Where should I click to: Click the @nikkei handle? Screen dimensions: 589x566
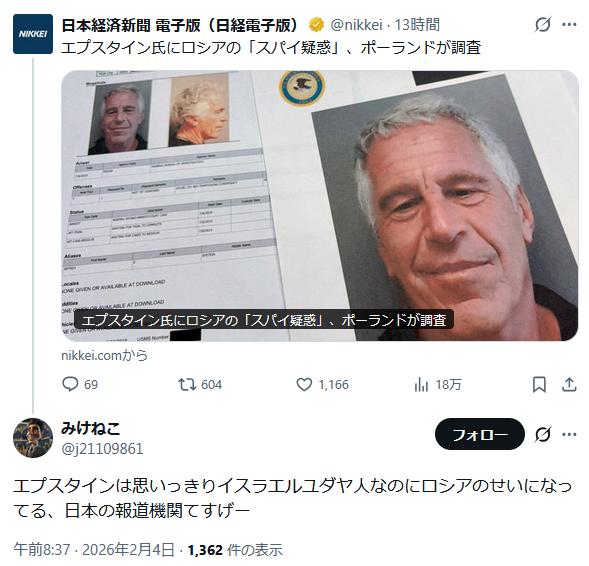(x=356, y=25)
